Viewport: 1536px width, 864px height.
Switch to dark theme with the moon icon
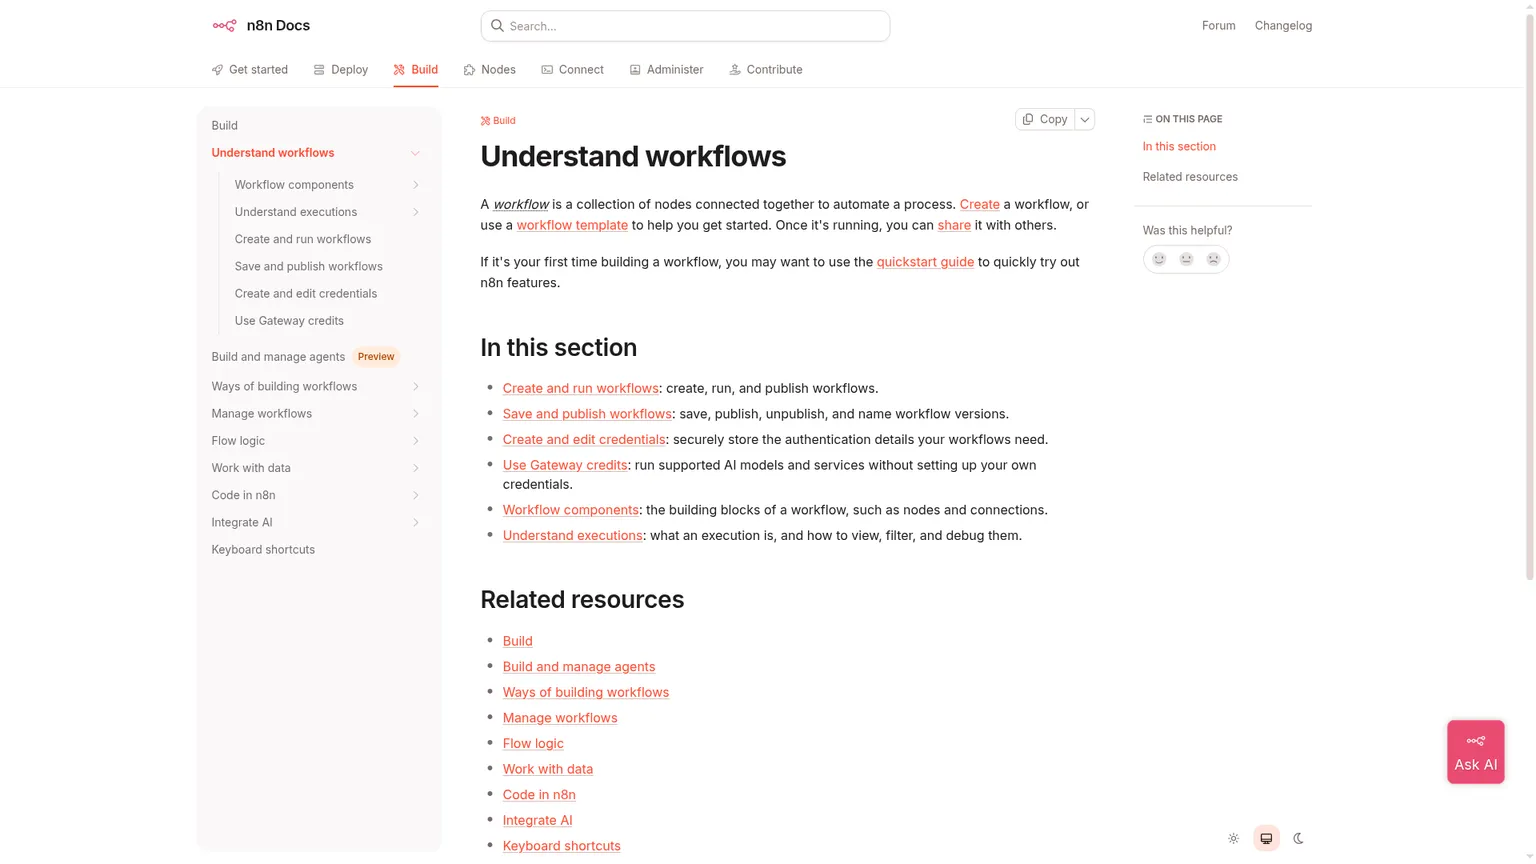tap(1298, 838)
